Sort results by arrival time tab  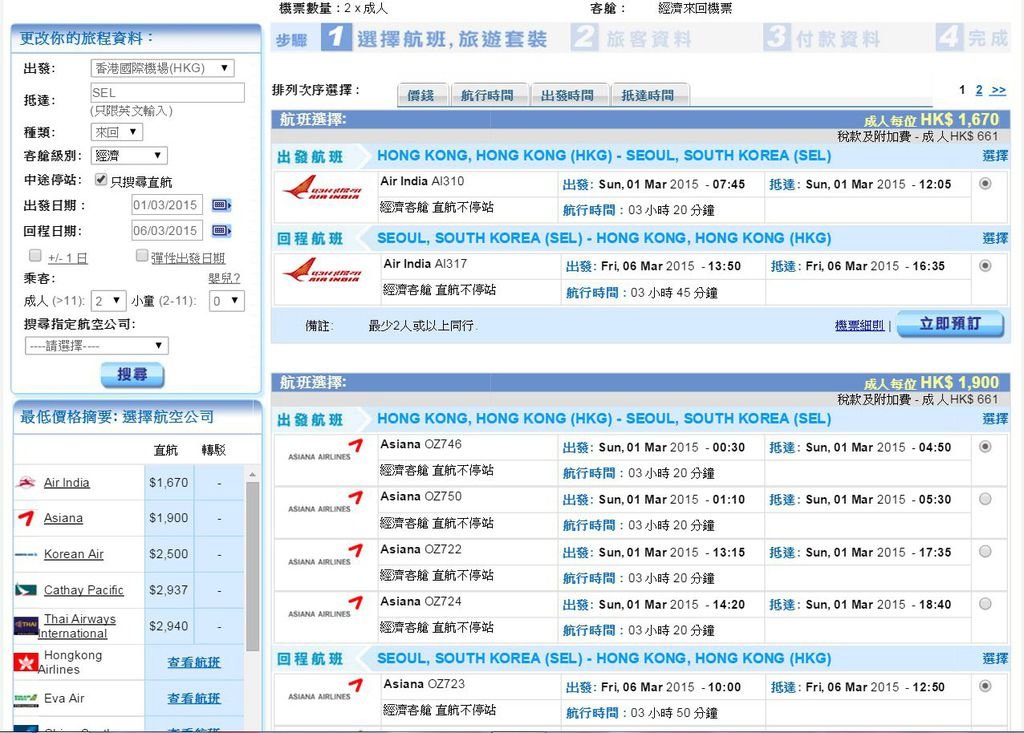tap(648, 95)
